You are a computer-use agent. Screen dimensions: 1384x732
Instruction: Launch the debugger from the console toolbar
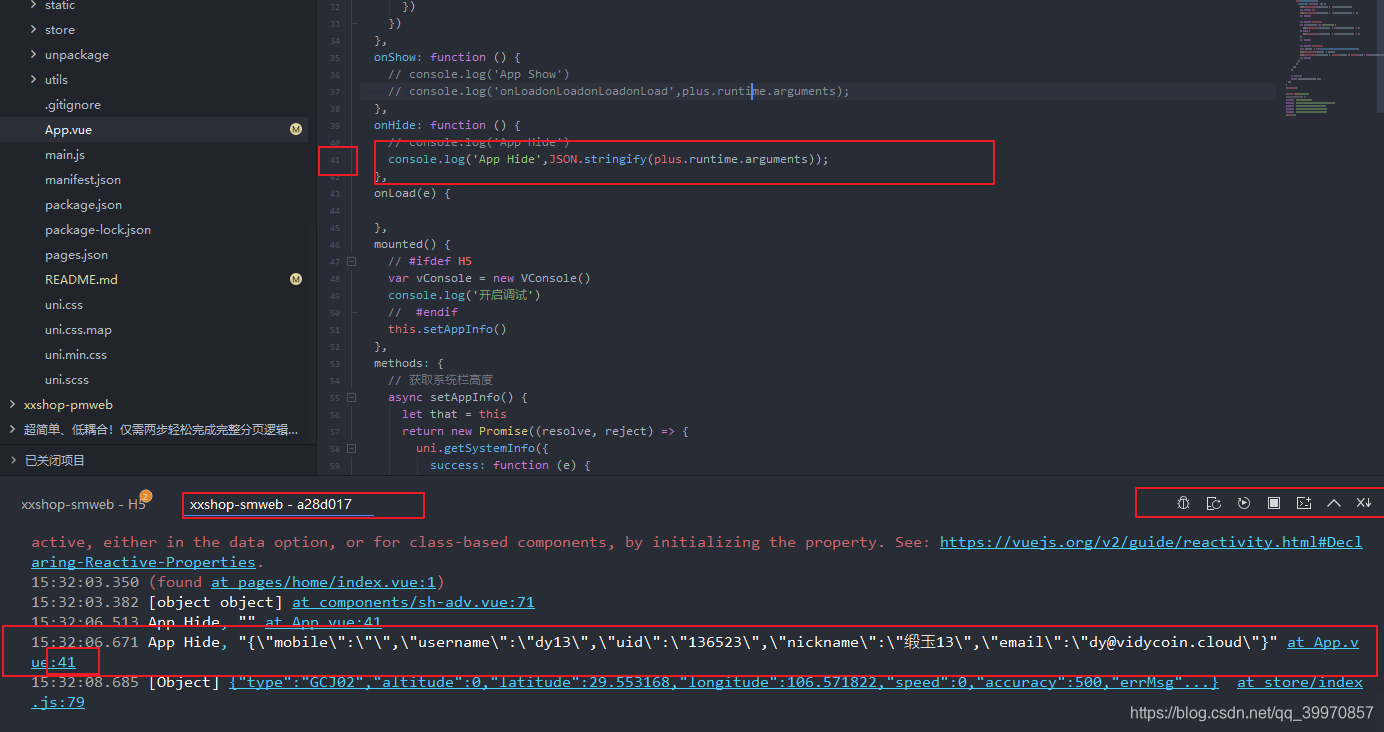(x=1183, y=503)
